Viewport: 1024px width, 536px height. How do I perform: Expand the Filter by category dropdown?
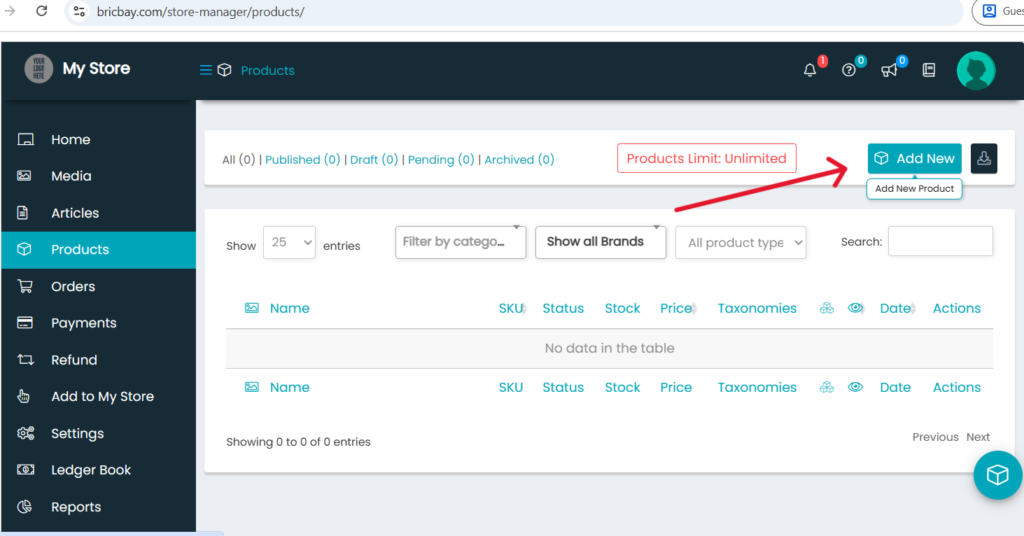[460, 242]
